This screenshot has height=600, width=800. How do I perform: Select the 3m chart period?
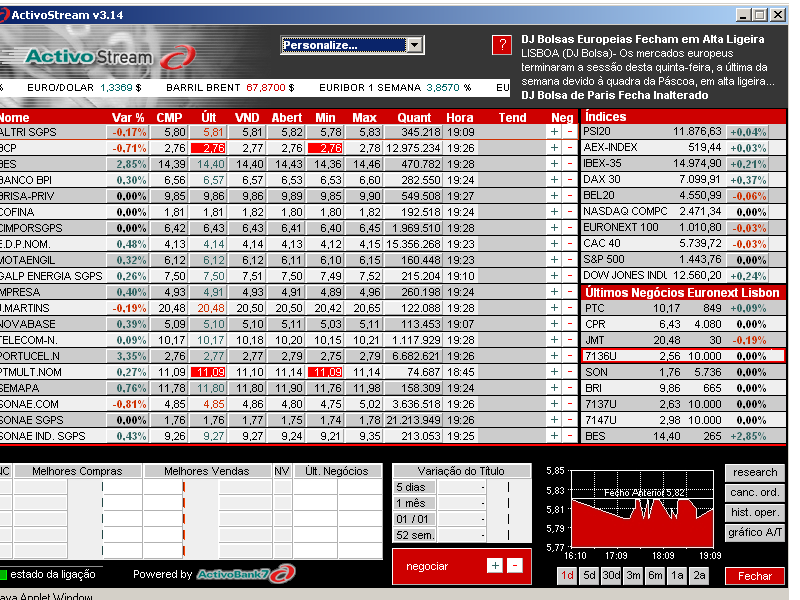click(x=633, y=576)
